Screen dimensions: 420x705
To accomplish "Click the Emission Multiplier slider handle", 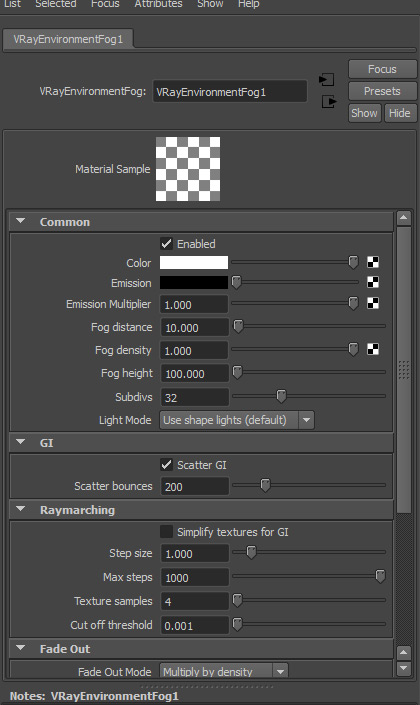I will point(353,303).
